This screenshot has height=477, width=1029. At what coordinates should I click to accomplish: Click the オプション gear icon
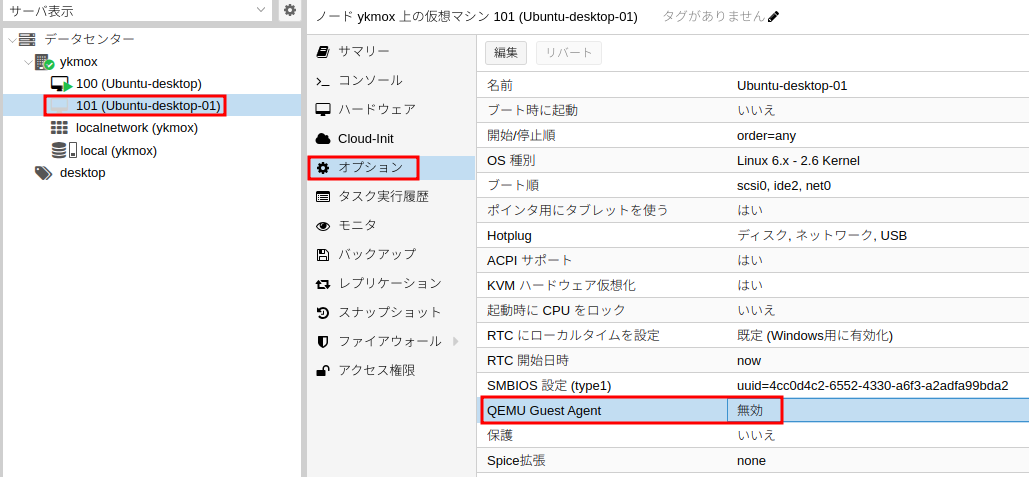pyautogui.click(x=322, y=168)
